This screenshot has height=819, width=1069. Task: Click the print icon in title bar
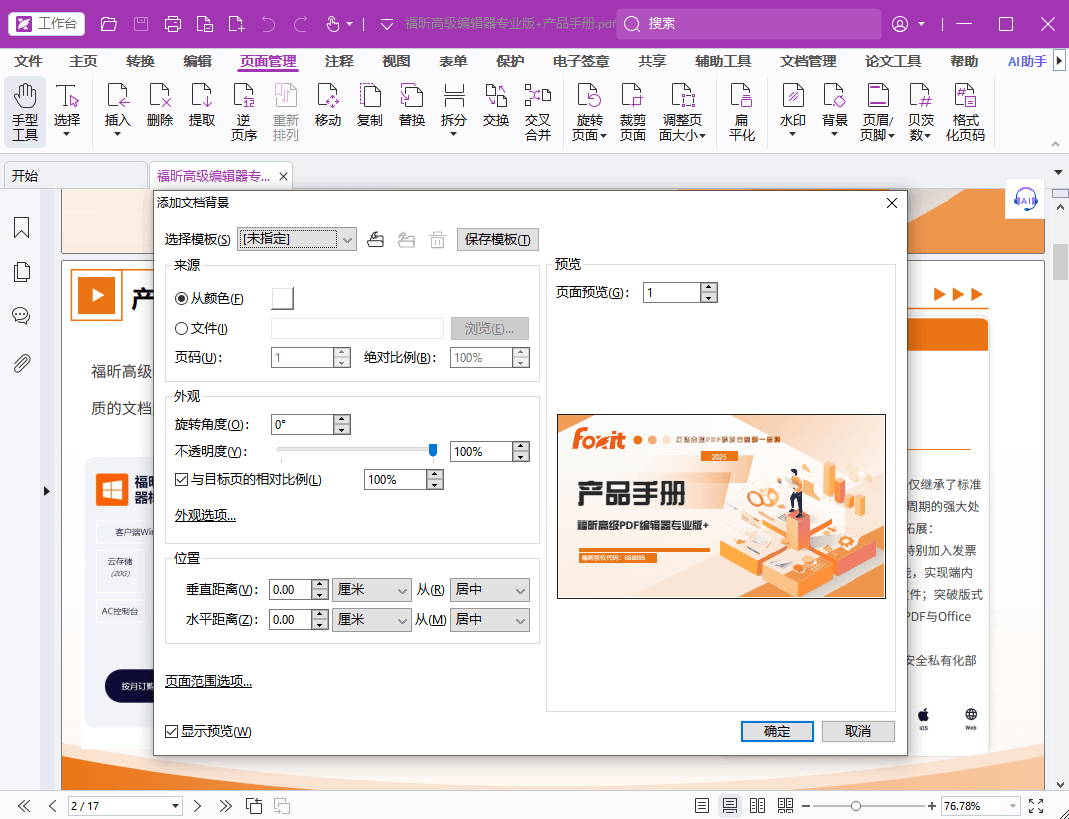click(x=173, y=24)
